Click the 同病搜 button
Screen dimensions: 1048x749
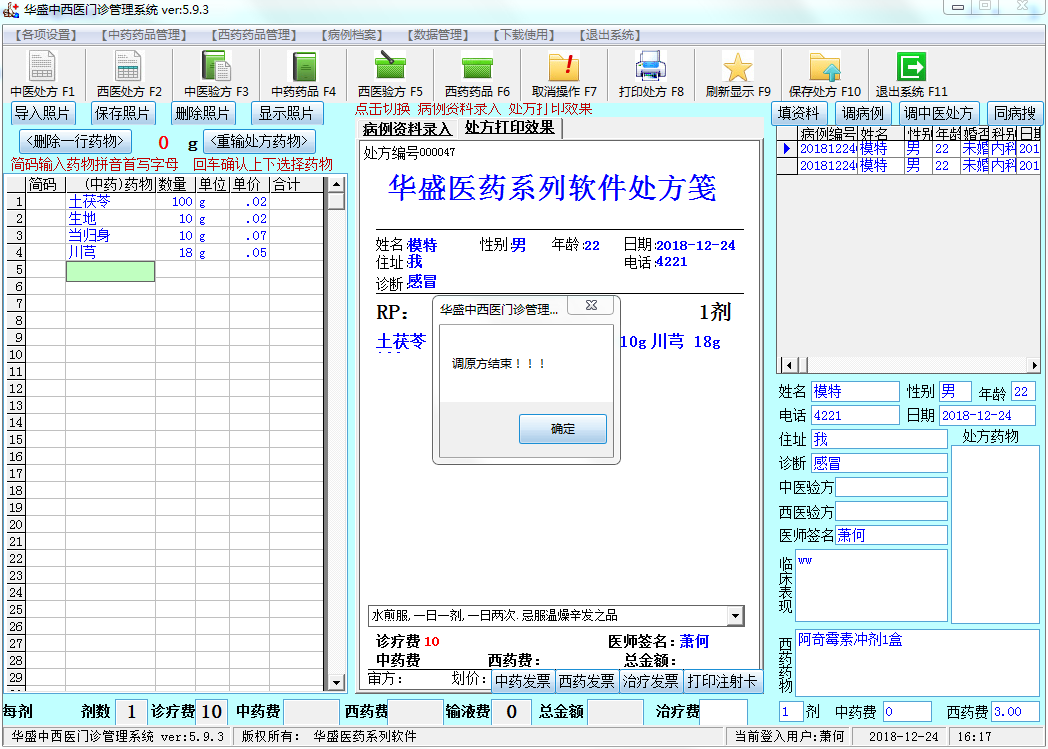pos(1015,113)
